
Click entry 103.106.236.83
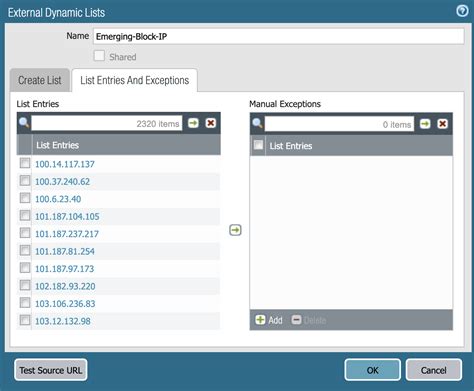(65, 304)
